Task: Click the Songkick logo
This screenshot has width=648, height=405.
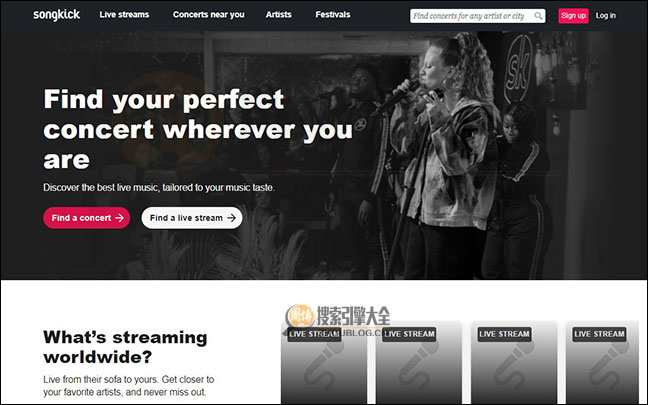Action: [x=57, y=15]
